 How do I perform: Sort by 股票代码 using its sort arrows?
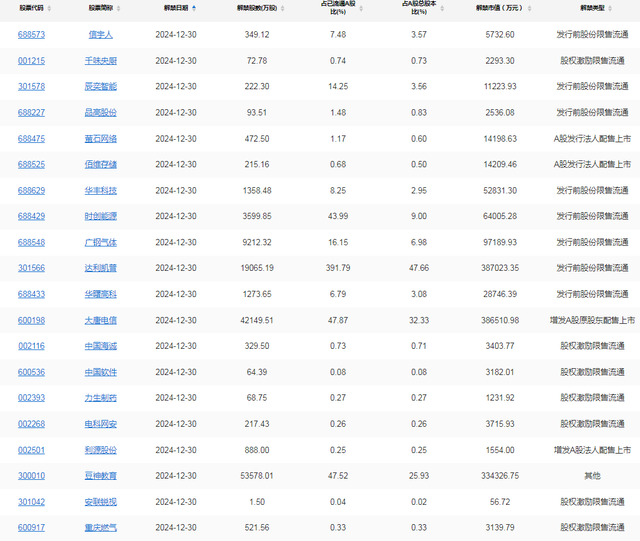49,8
